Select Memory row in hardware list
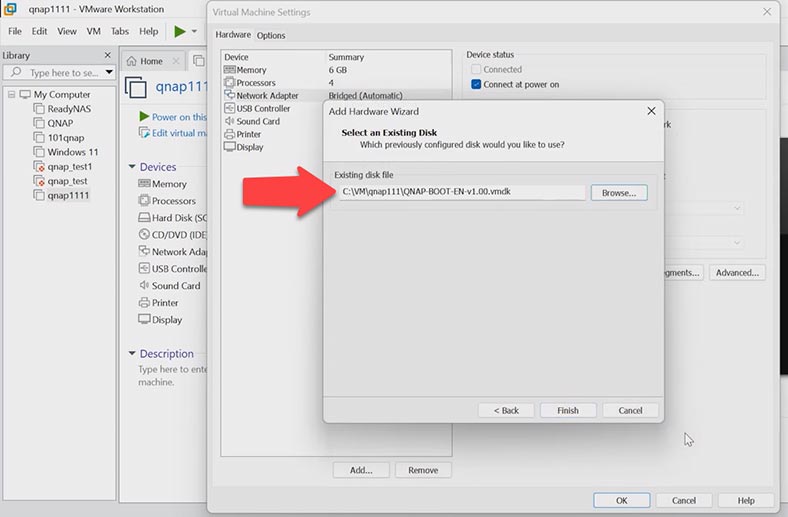The width and height of the screenshot is (788, 517). (x=336, y=70)
